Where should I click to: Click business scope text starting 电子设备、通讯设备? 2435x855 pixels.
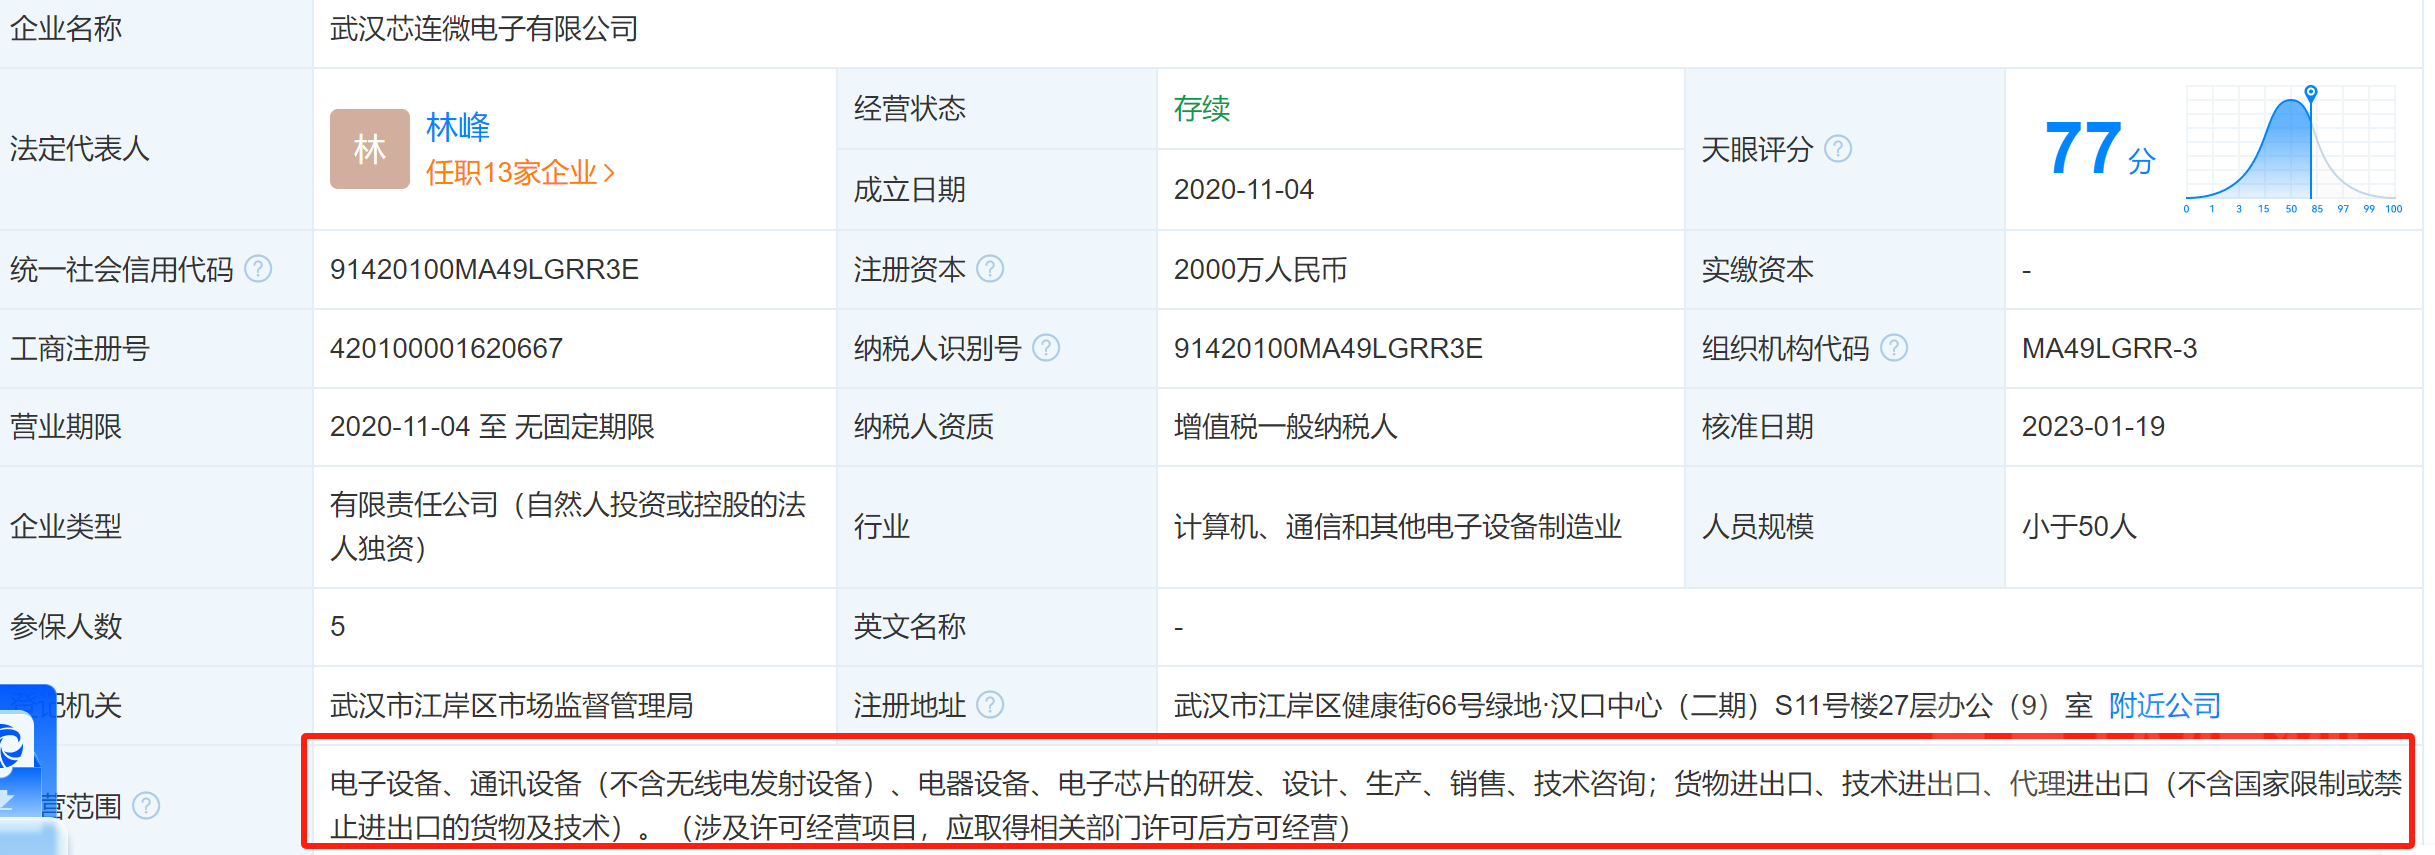[x=1365, y=805]
